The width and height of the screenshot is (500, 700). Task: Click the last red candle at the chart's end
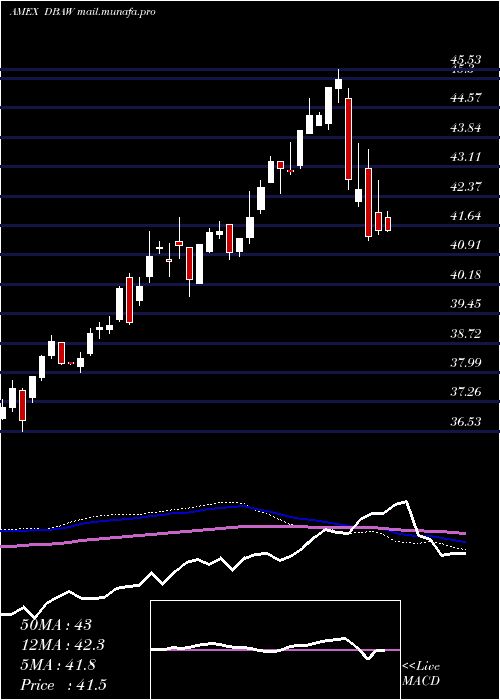pyautogui.click(x=388, y=224)
